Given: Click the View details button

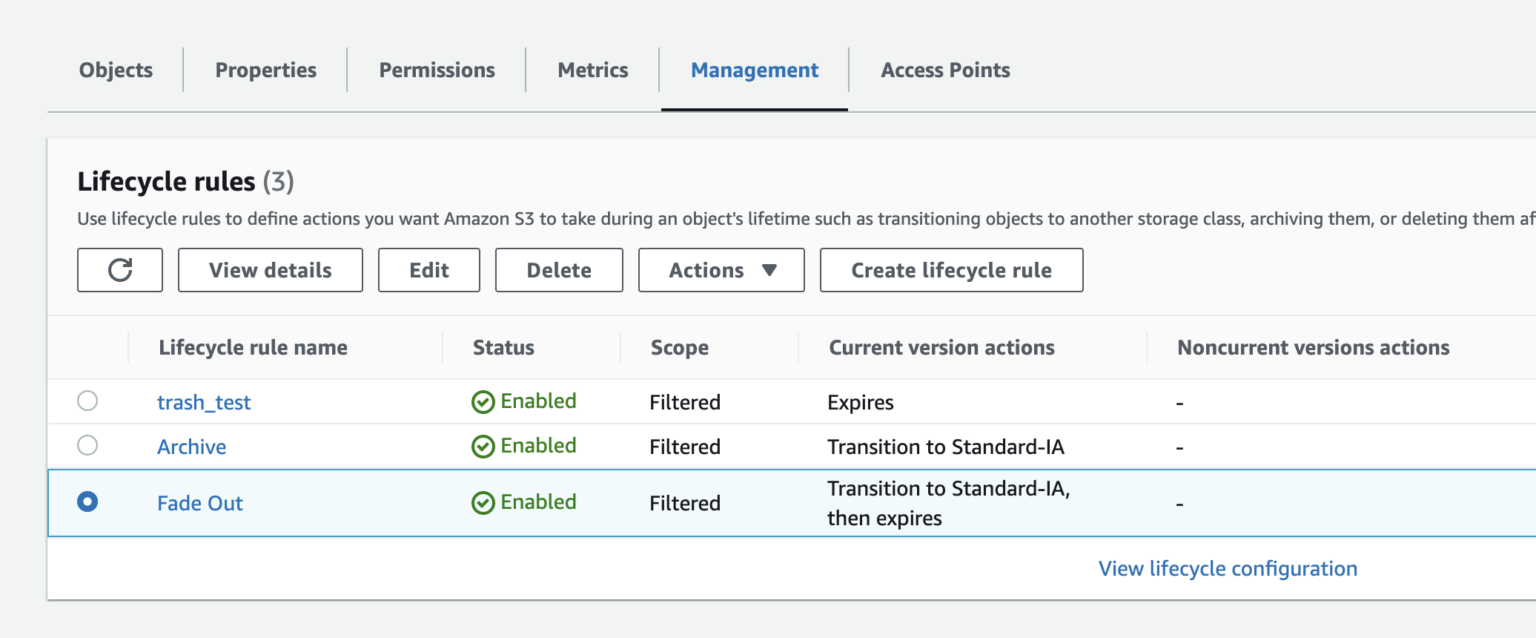Looking at the screenshot, I should [270, 270].
